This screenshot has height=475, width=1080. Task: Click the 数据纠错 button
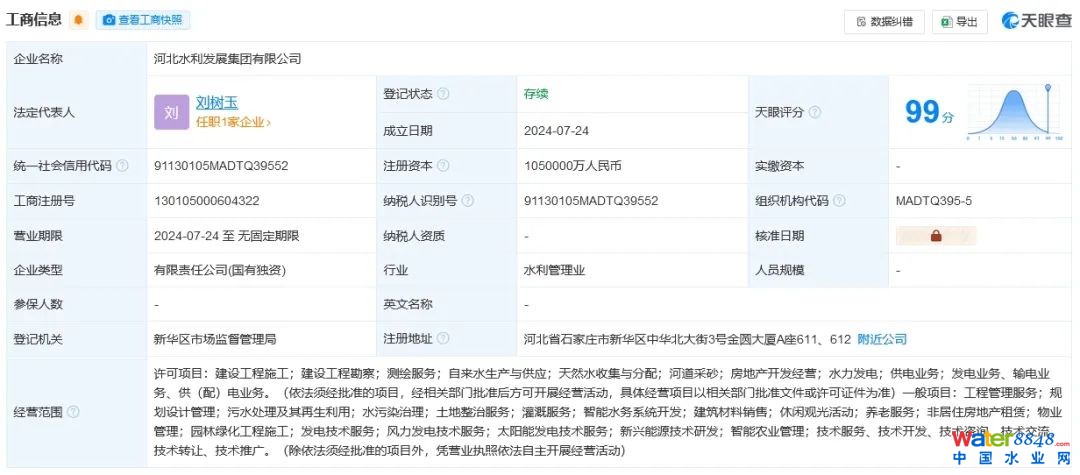point(883,21)
